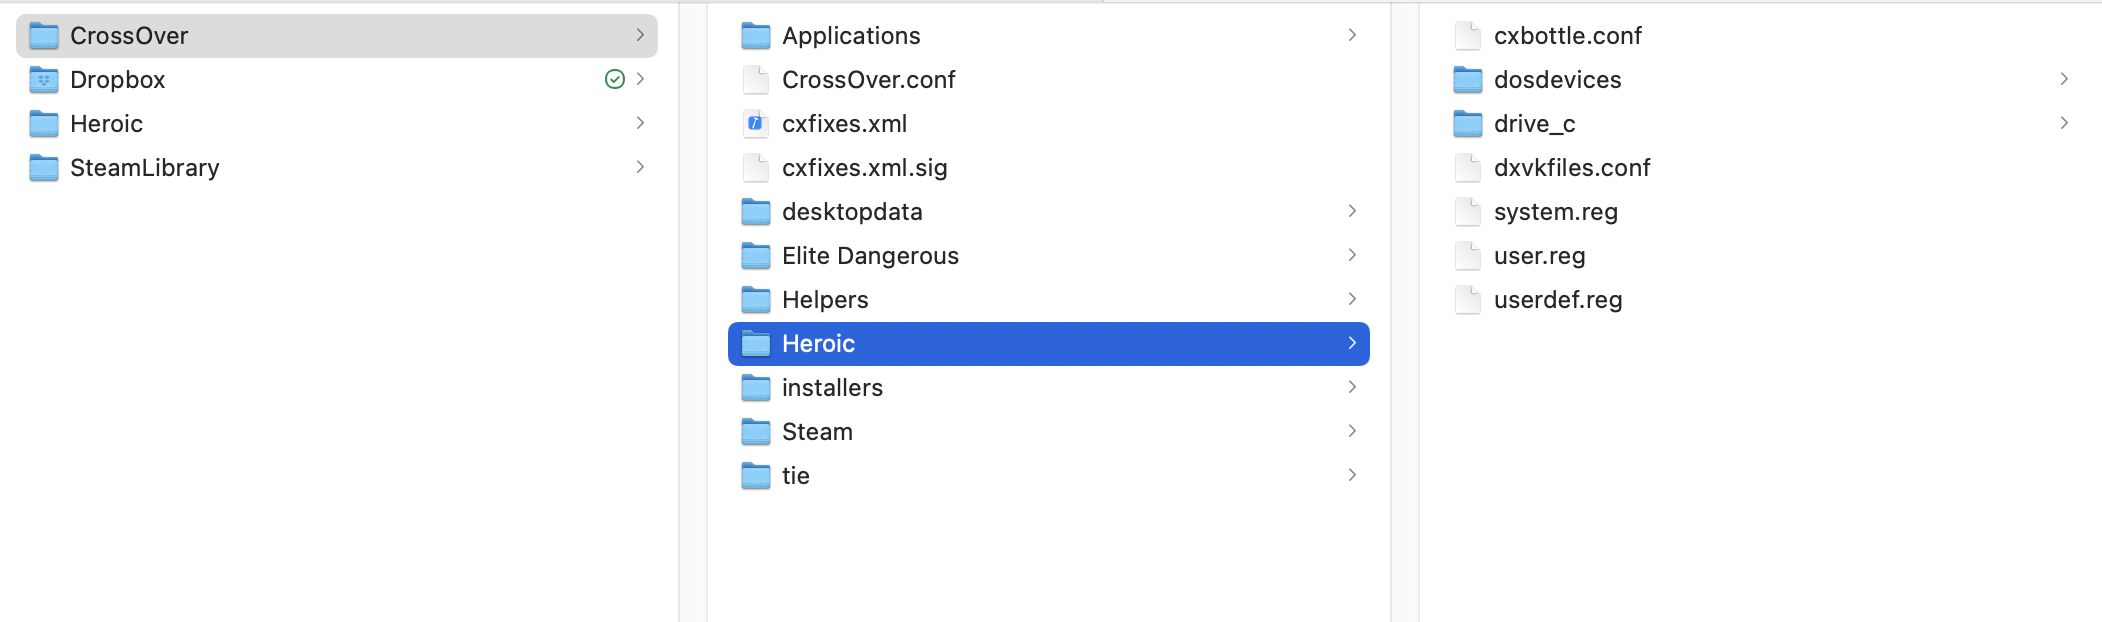Select the 'drive_c' folder name

(x=1535, y=124)
